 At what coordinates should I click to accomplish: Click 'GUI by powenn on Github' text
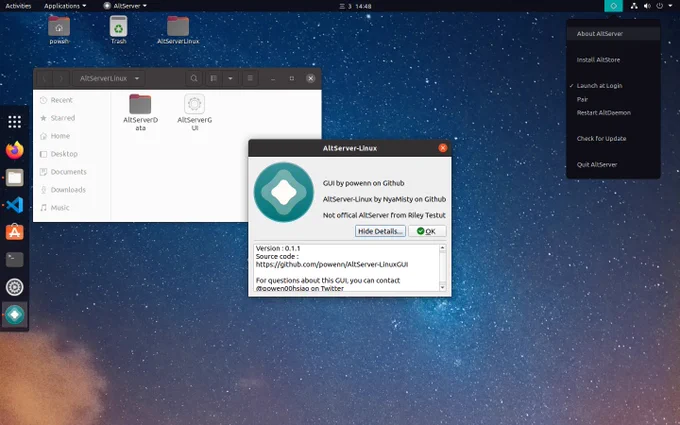coord(363,183)
